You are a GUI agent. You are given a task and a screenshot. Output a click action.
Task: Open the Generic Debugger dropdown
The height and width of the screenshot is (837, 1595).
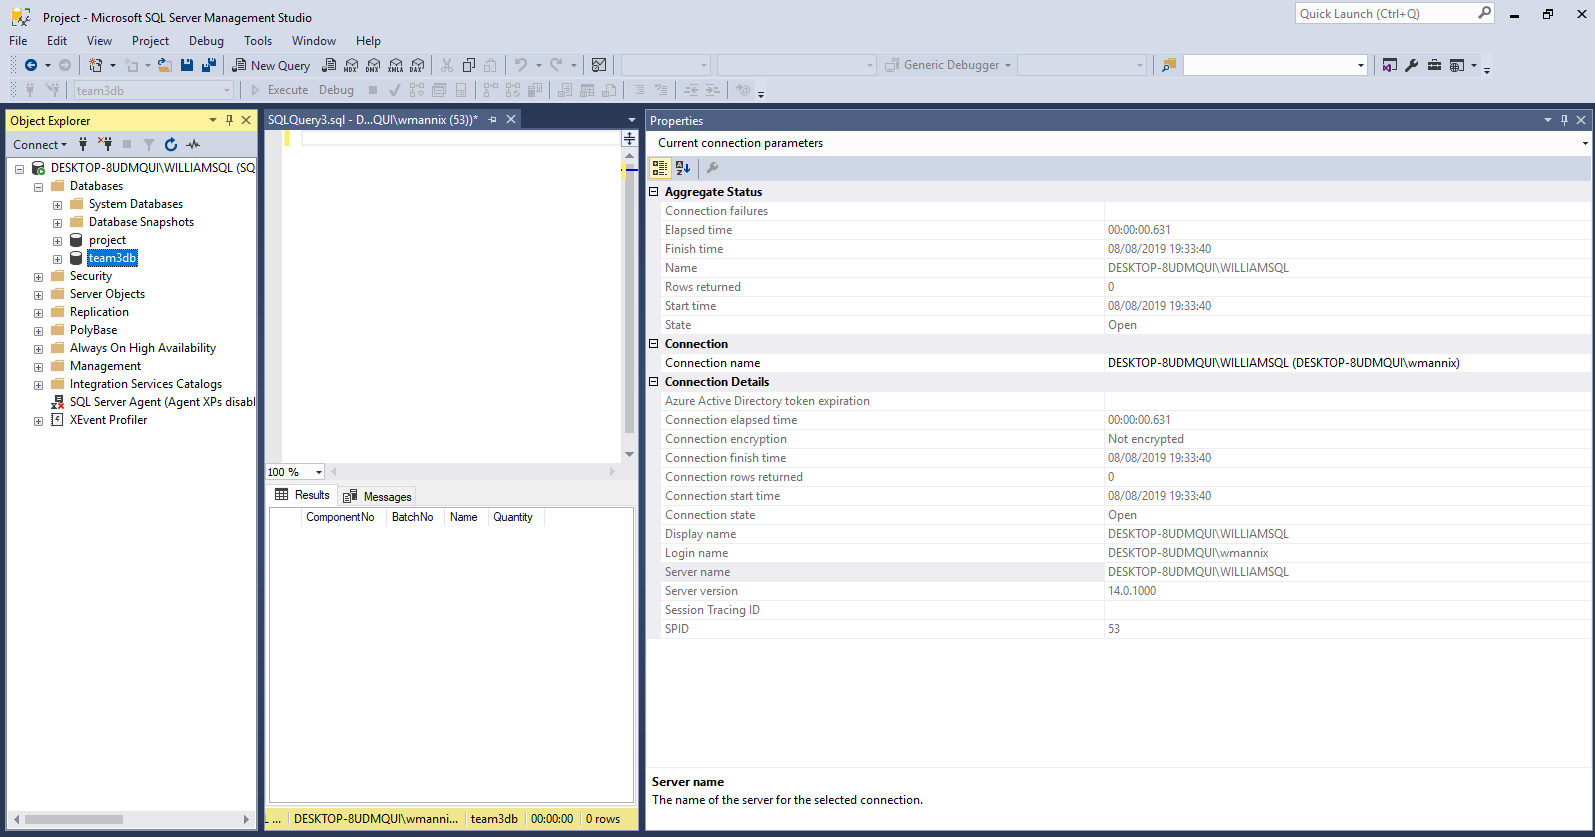click(x=1008, y=65)
